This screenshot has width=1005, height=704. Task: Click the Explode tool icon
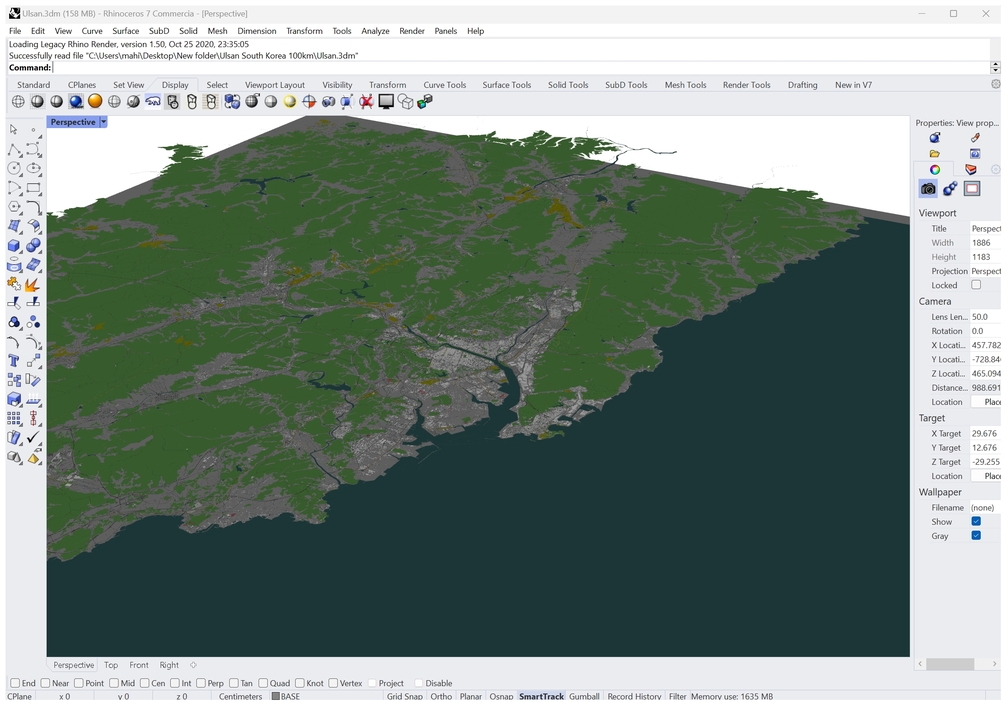33,284
